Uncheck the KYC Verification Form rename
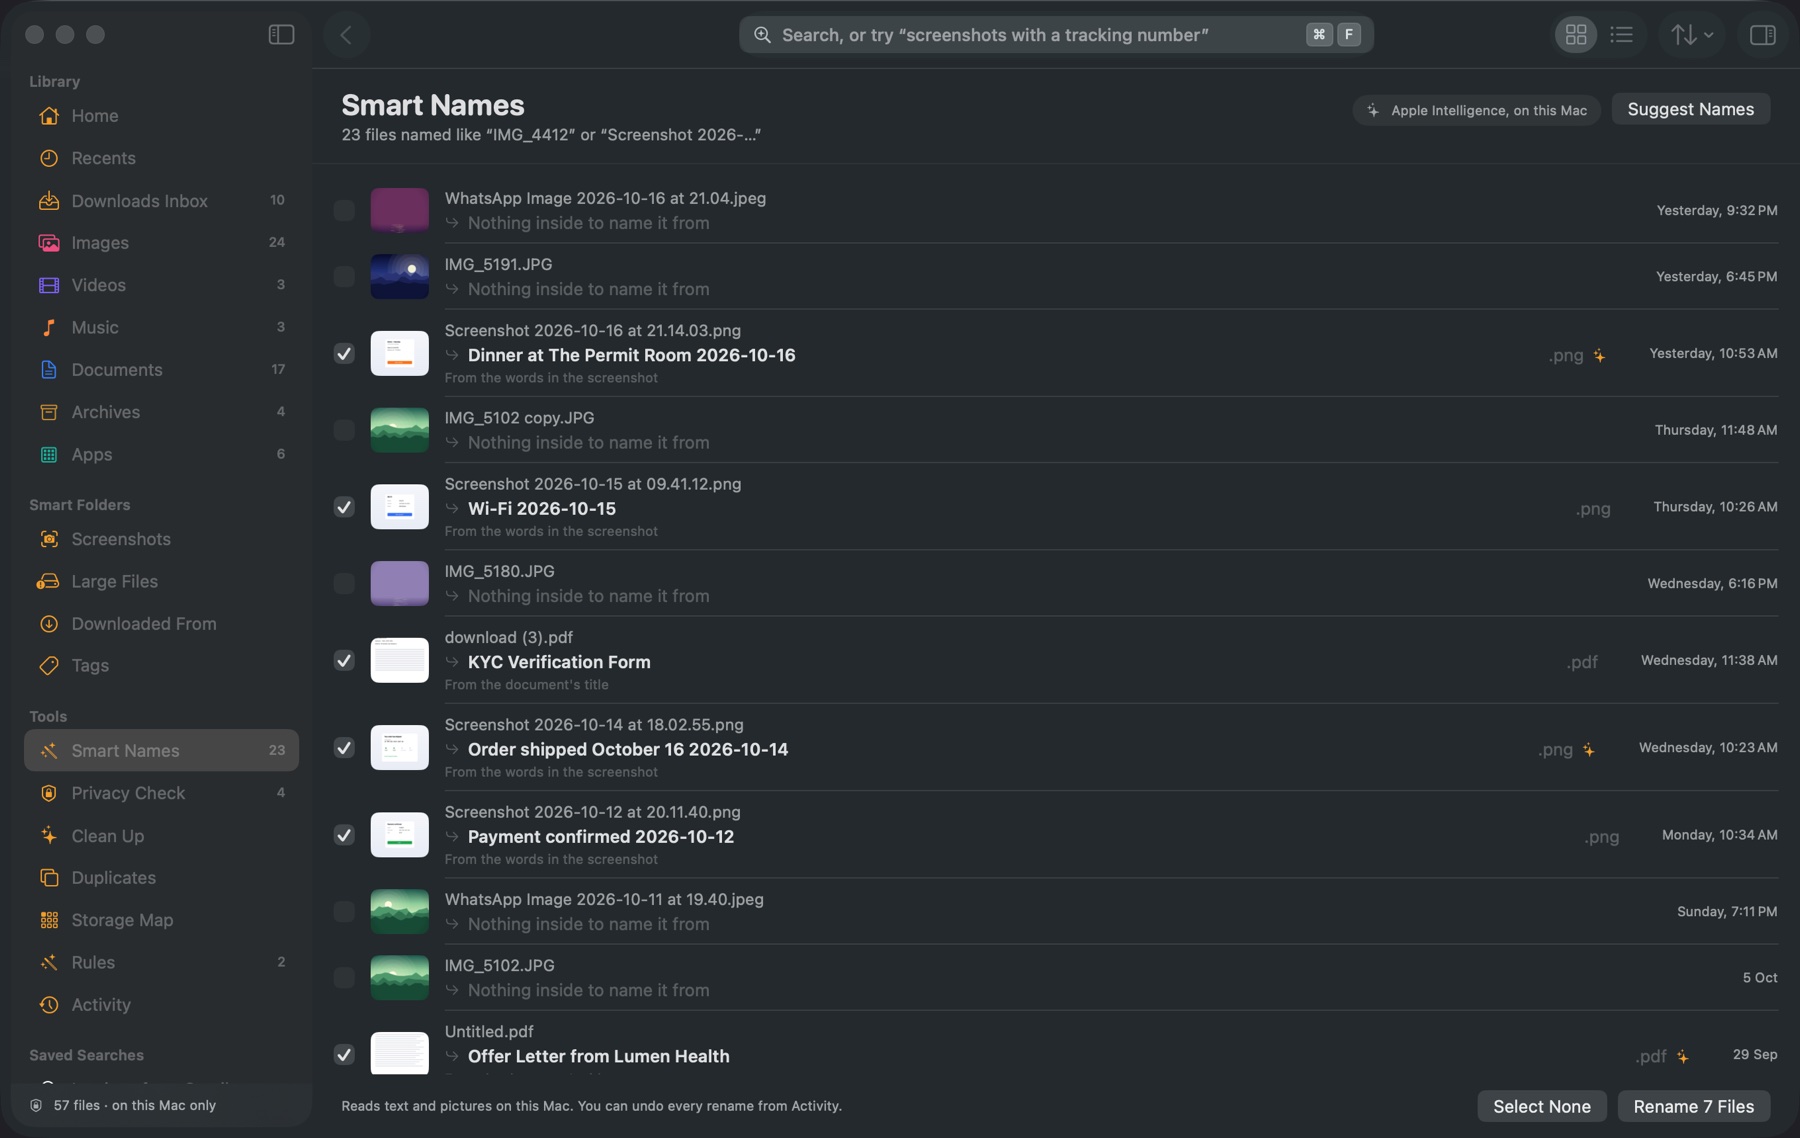This screenshot has width=1800, height=1138. pyautogui.click(x=344, y=660)
